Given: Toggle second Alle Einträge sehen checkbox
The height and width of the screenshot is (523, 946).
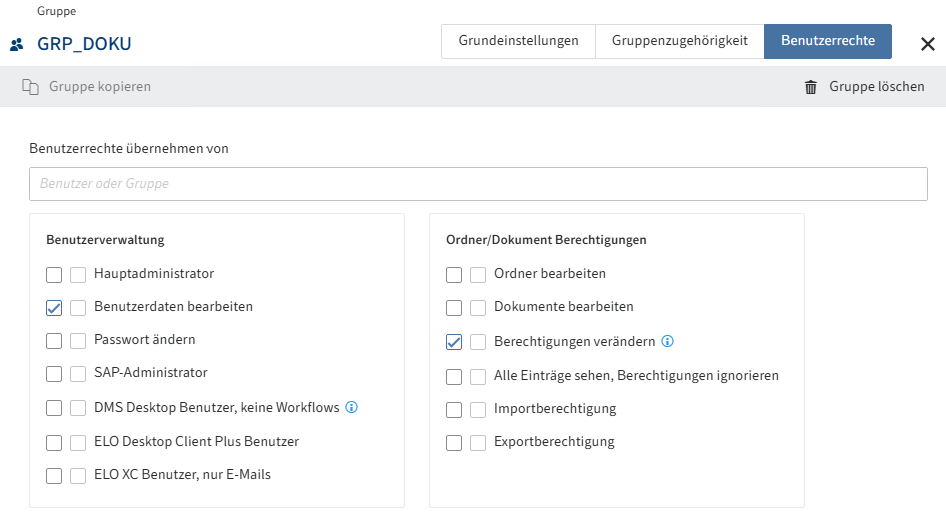Looking at the screenshot, I should [478, 377].
